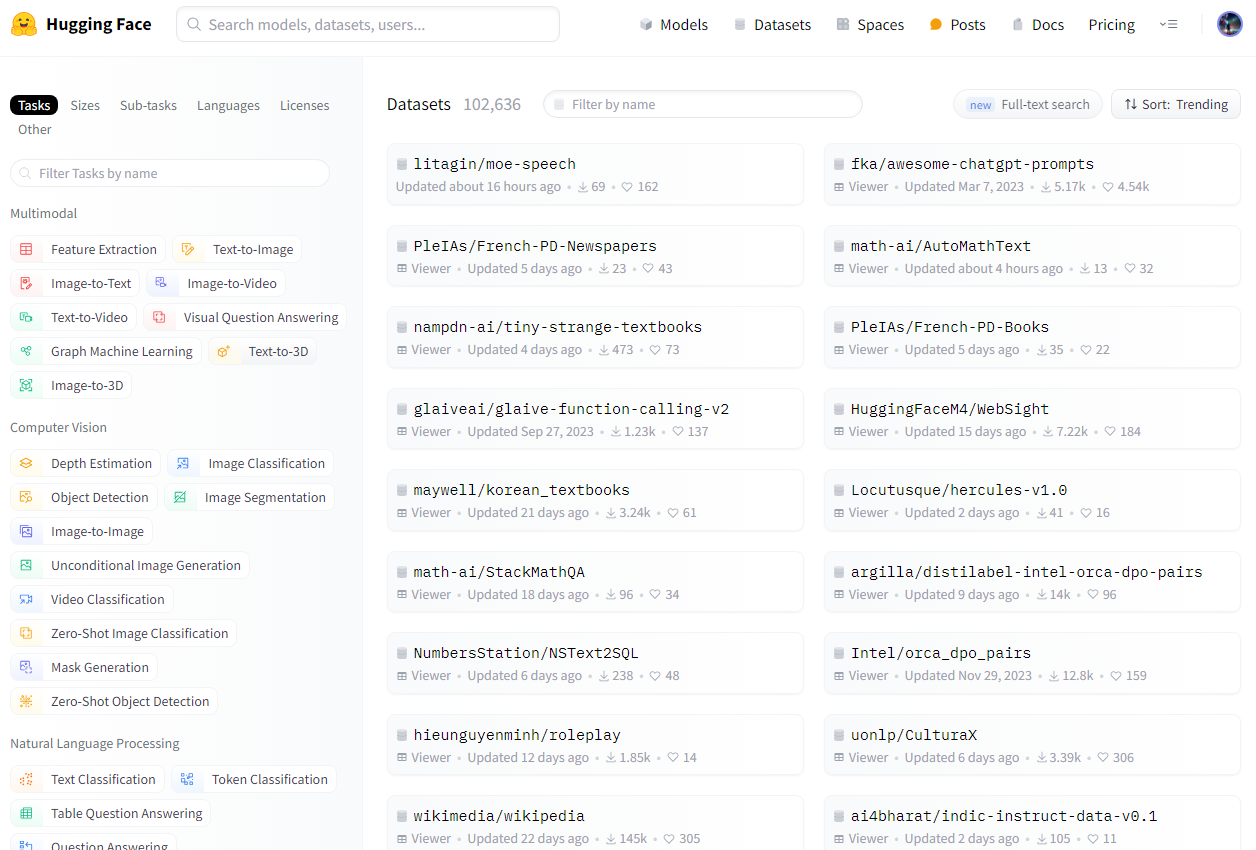This screenshot has height=850, width=1256.
Task: Open Spaces from the top navigation
Action: 870,25
